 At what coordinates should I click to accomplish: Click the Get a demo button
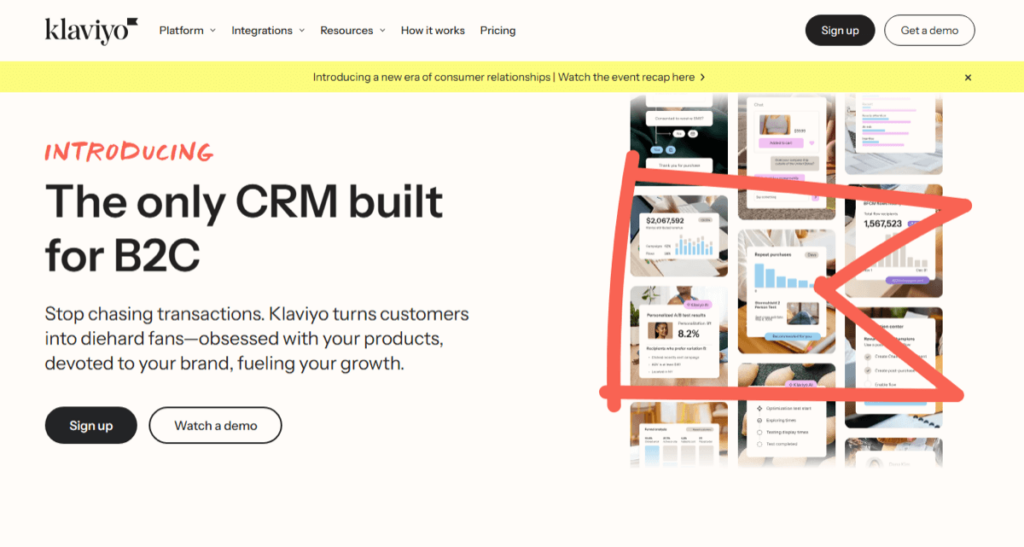click(929, 30)
